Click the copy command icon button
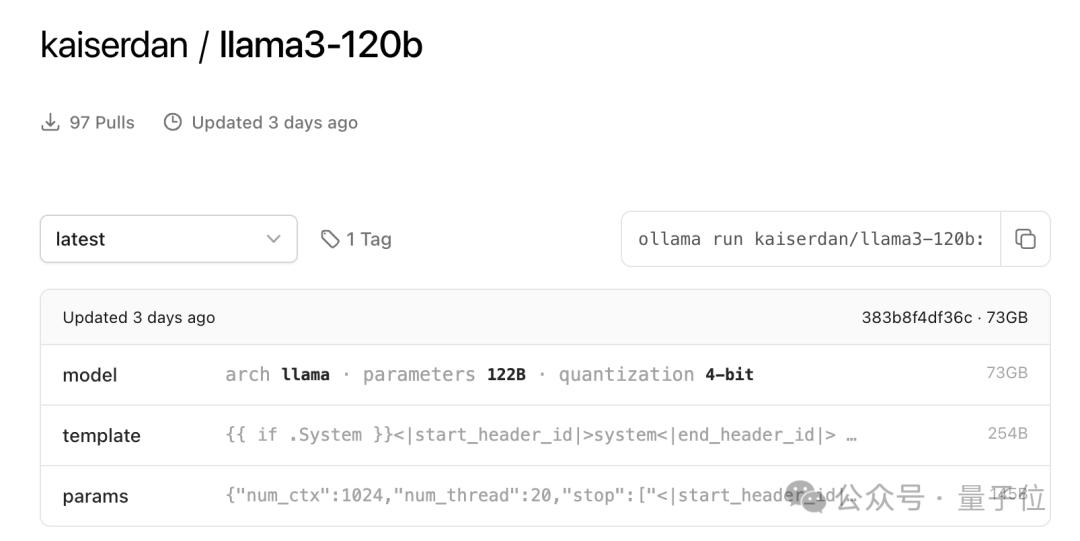Image resolution: width=1080 pixels, height=541 pixels. click(x=1025, y=239)
